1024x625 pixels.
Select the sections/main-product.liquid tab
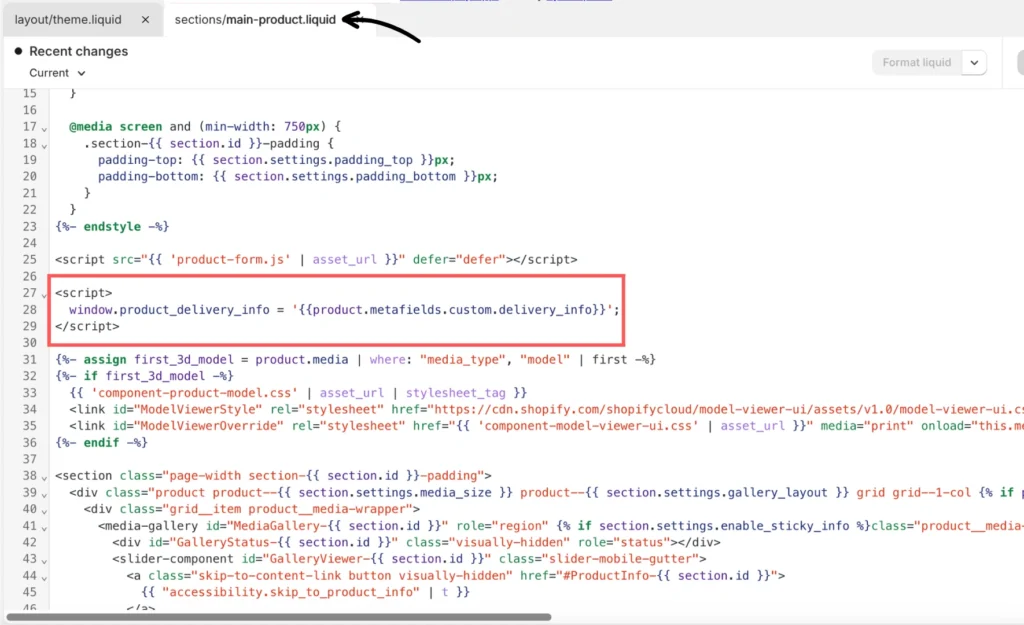click(255, 20)
